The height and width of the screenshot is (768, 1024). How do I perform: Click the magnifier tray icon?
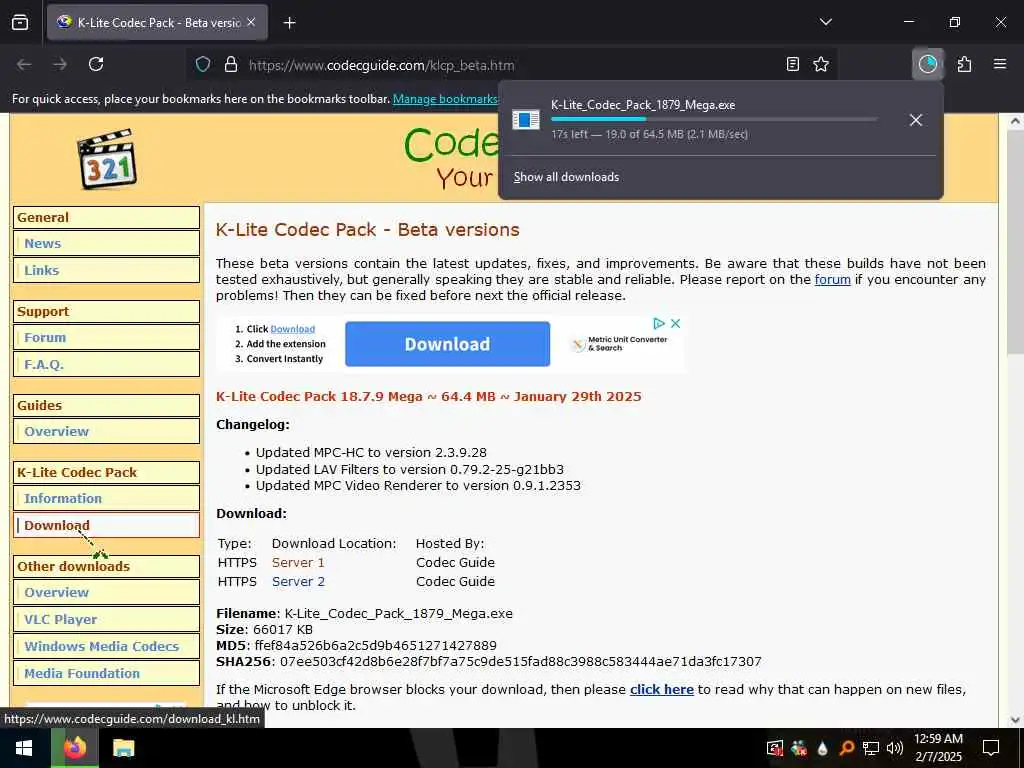point(846,748)
